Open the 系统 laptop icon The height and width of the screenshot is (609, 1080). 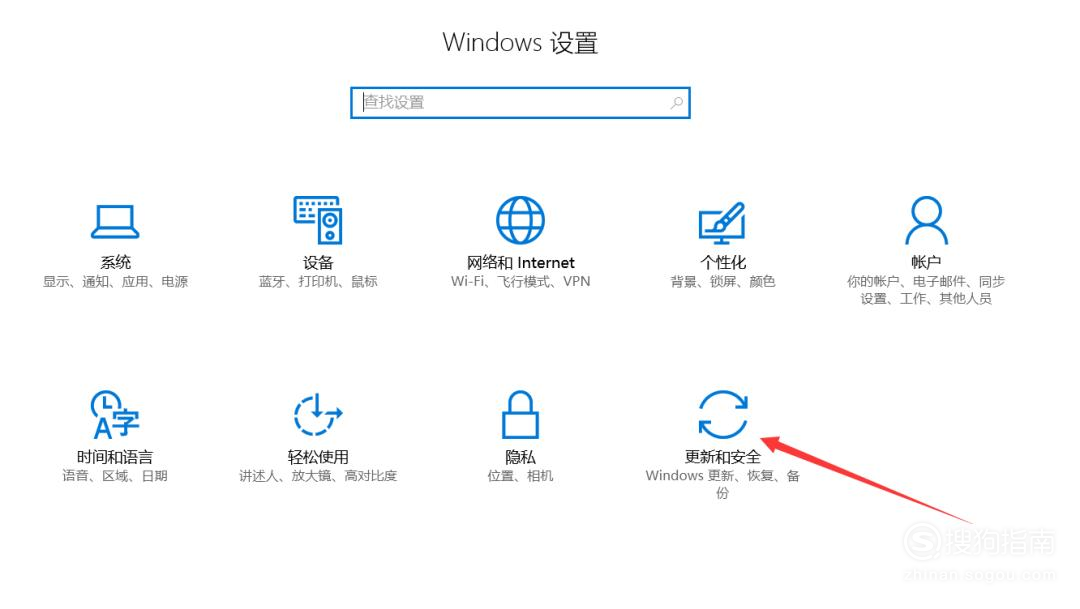pyautogui.click(x=115, y=221)
